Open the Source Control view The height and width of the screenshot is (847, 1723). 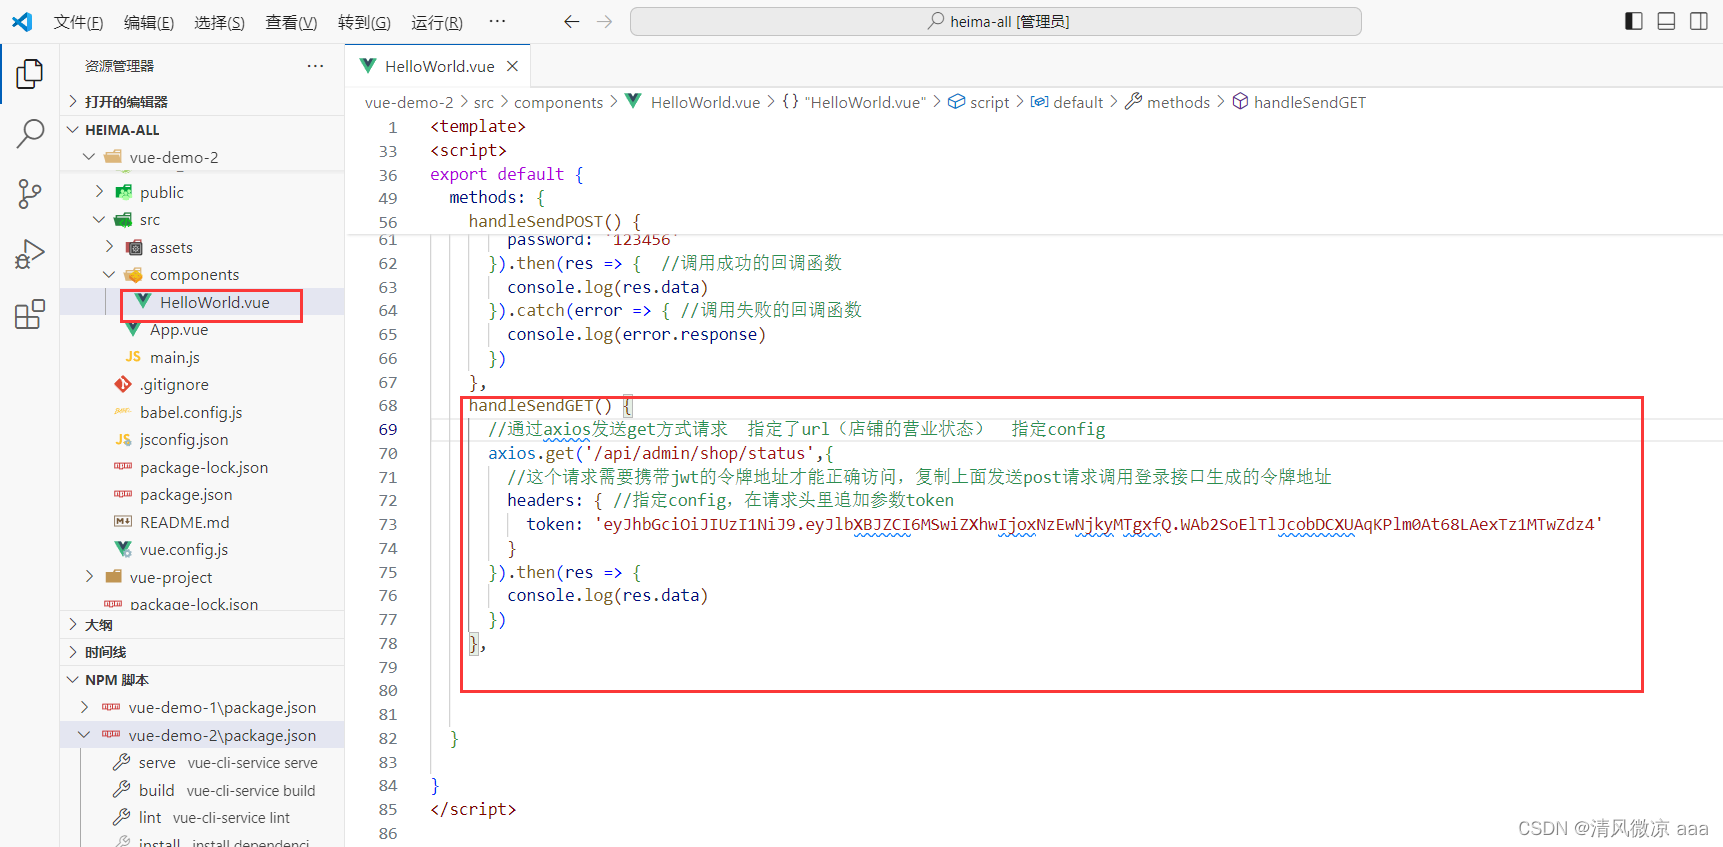pyautogui.click(x=30, y=194)
